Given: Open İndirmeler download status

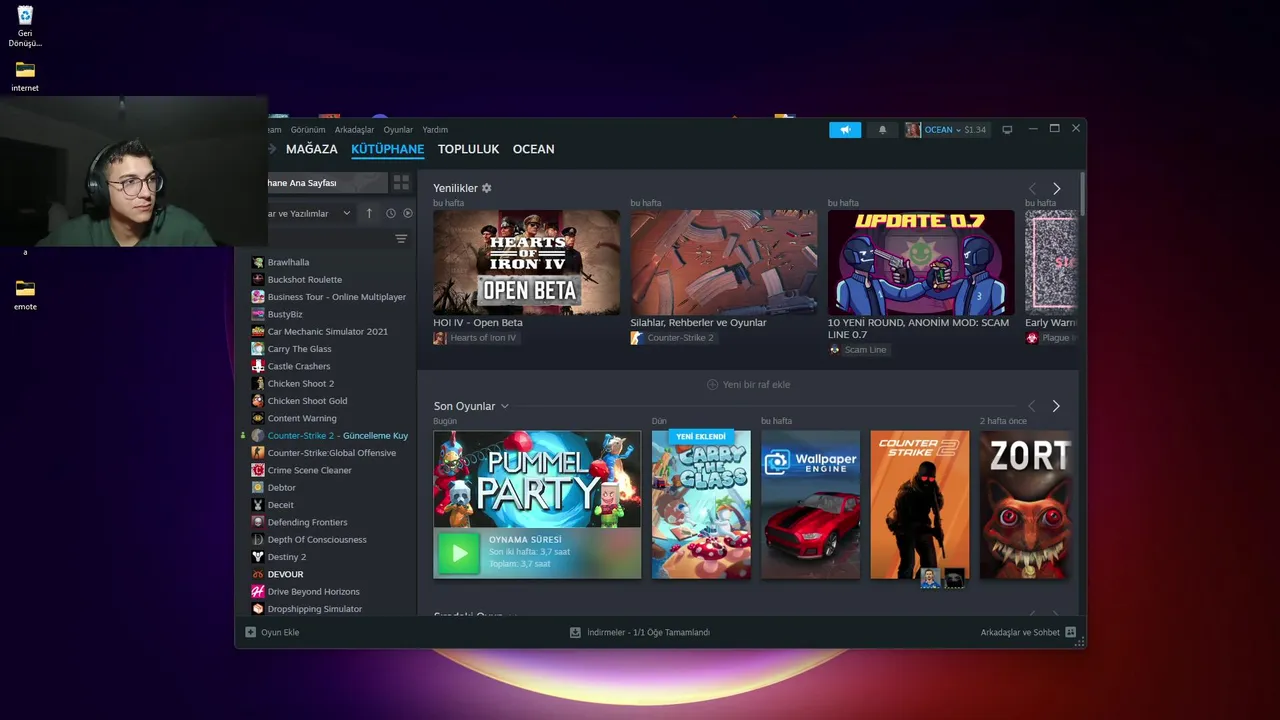Looking at the screenshot, I should [x=640, y=632].
